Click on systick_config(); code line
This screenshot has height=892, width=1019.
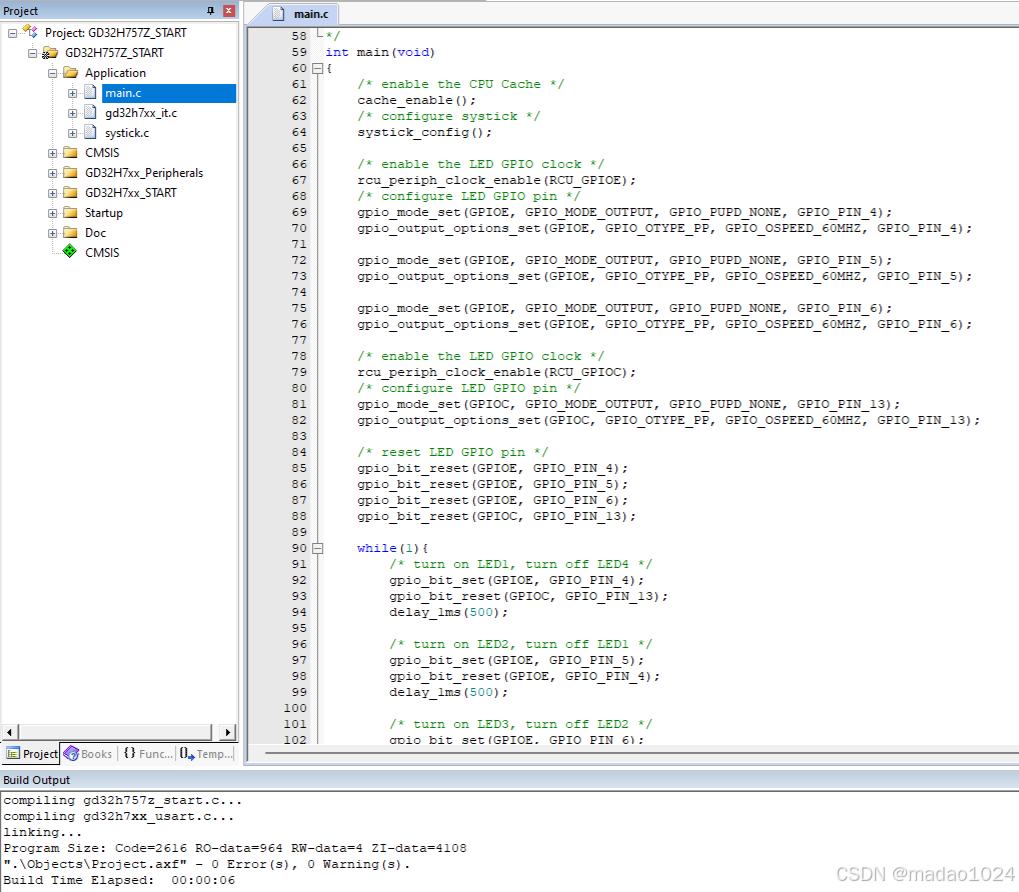click(x=424, y=132)
